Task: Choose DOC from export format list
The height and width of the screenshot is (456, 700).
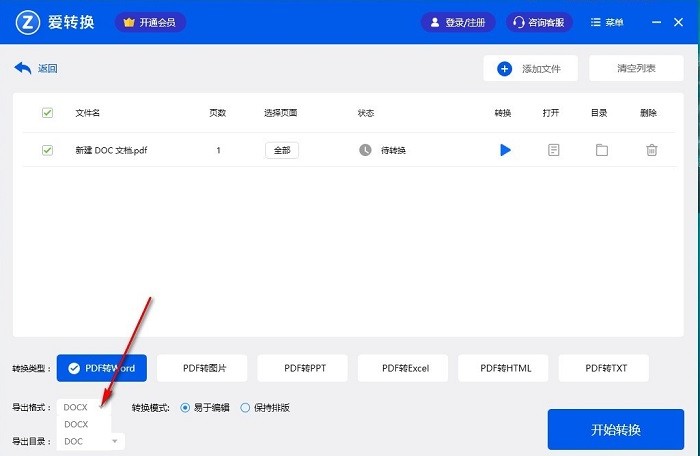Action: [x=74, y=441]
